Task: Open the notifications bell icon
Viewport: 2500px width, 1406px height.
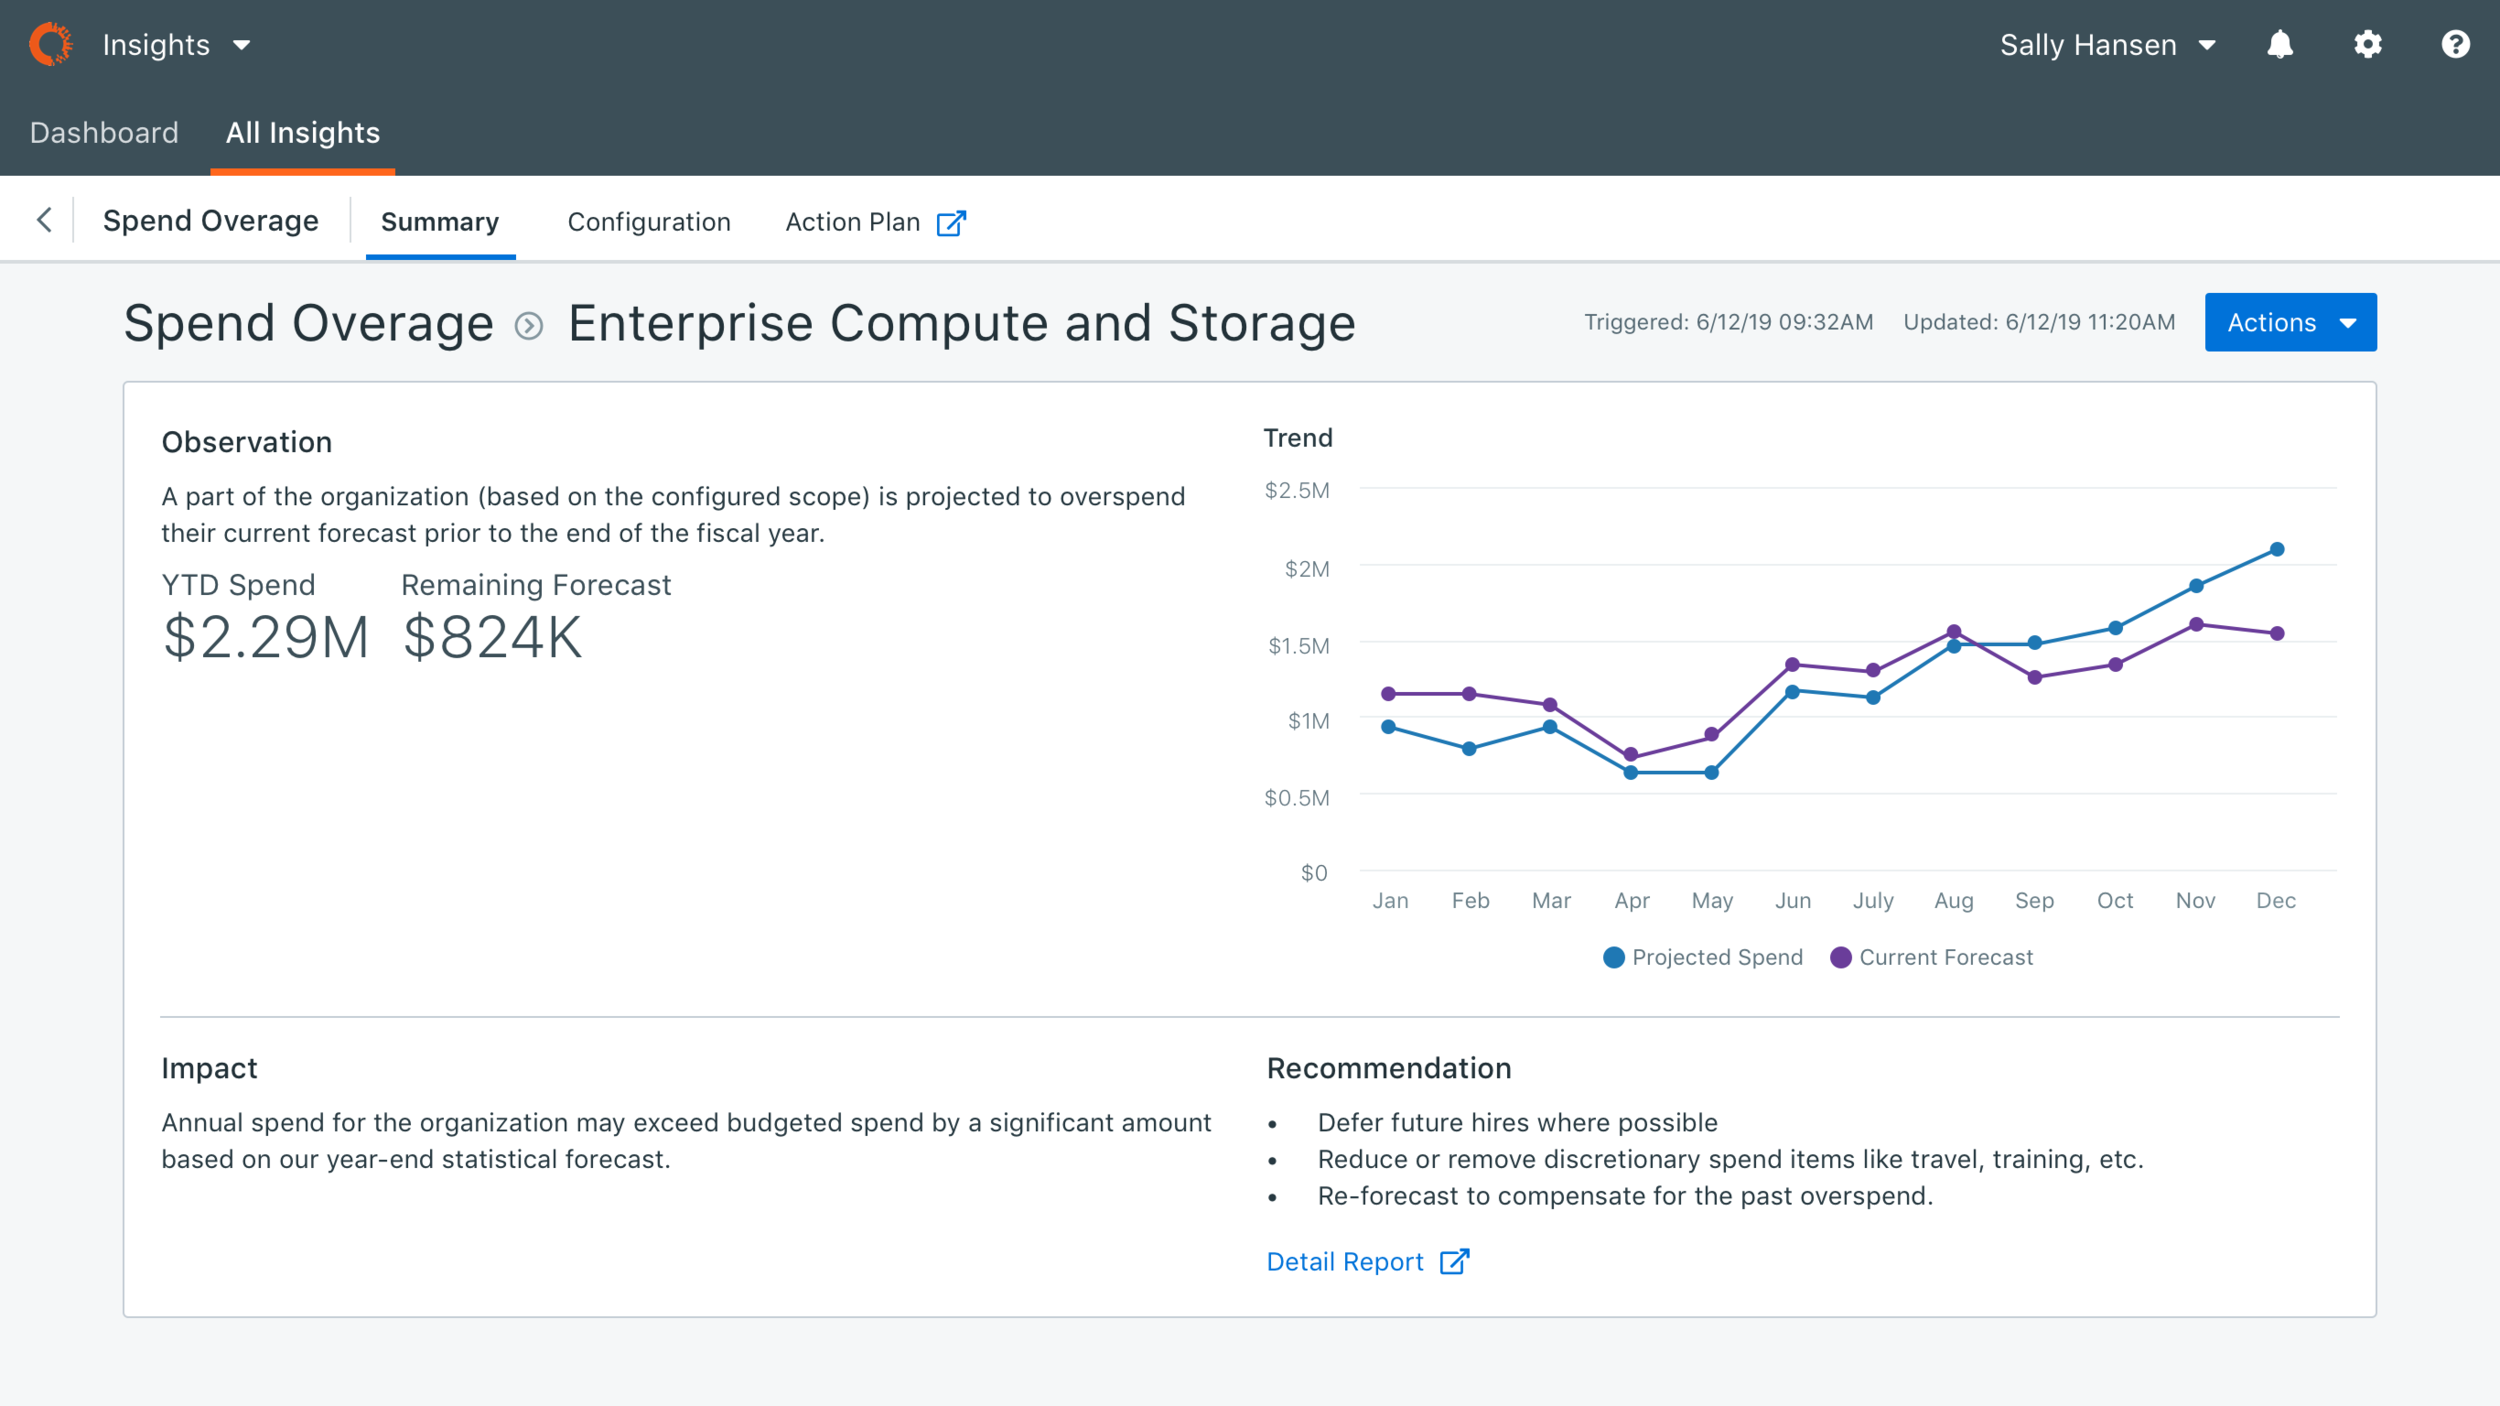Action: (x=2280, y=45)
